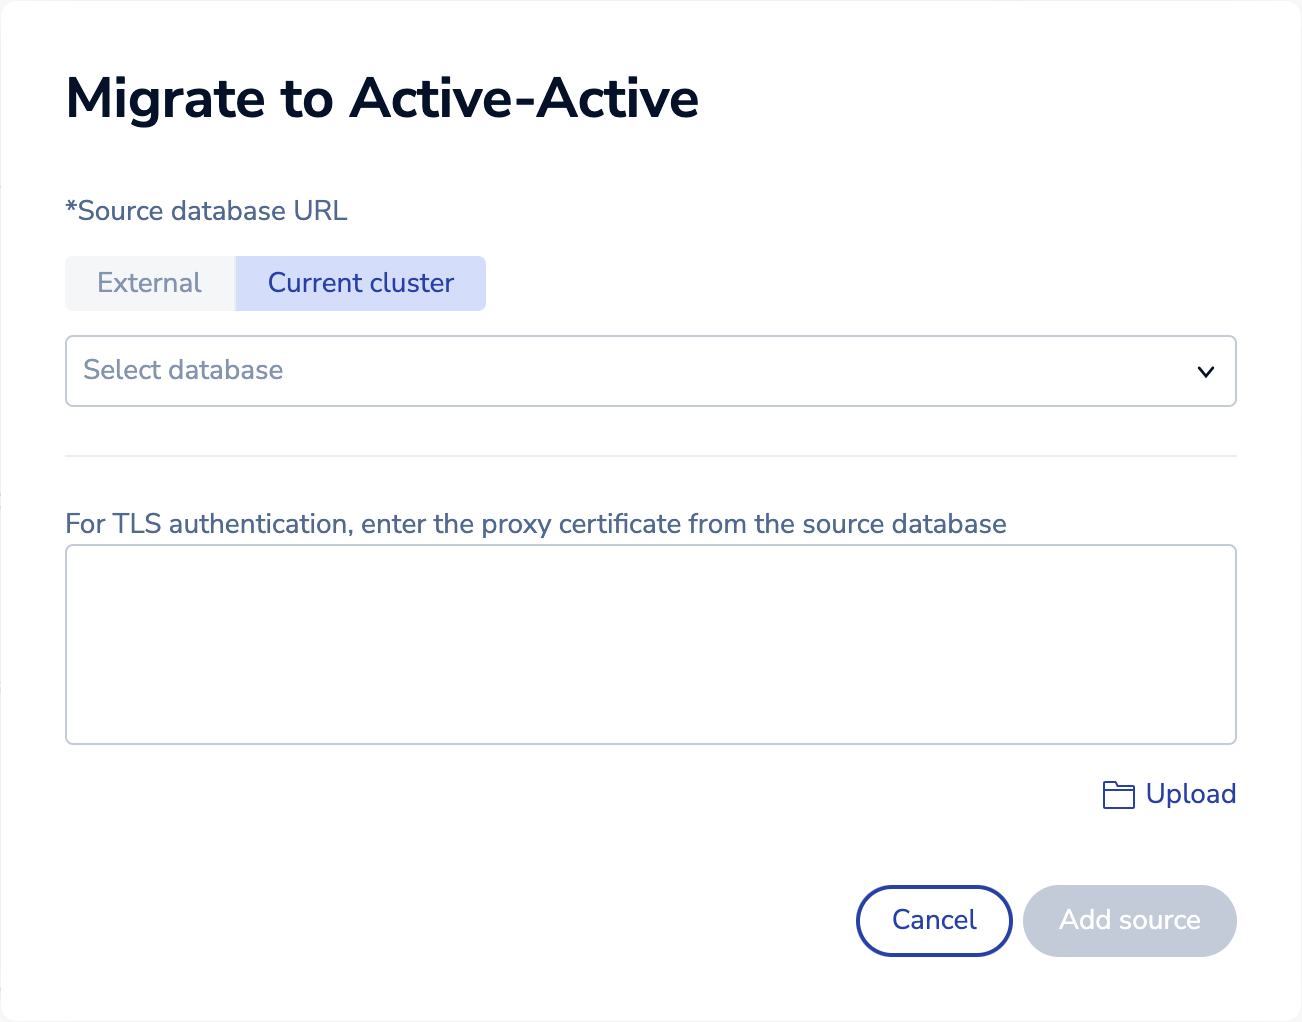Click the required asterisk before Source database

[71, 209]
